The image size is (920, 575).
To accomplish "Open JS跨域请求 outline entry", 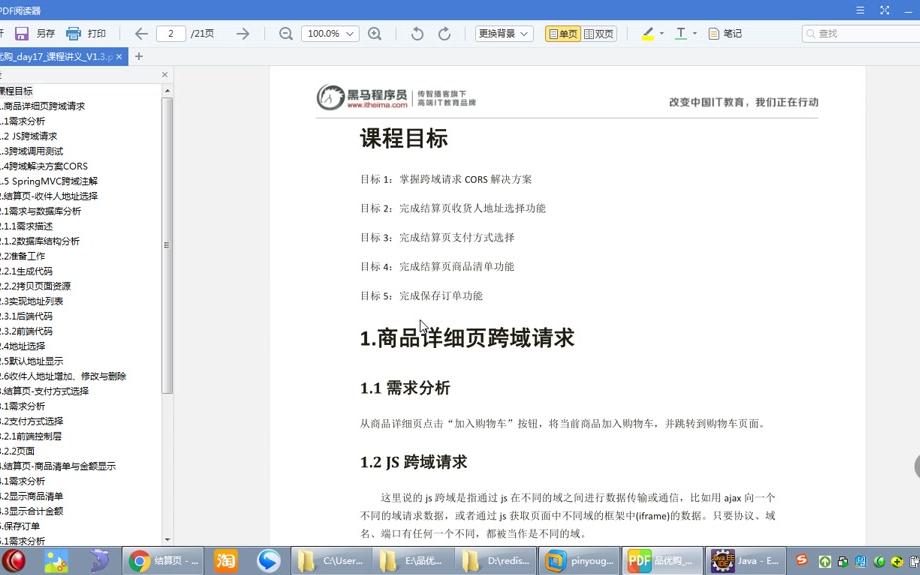I will tap(29, 136).
